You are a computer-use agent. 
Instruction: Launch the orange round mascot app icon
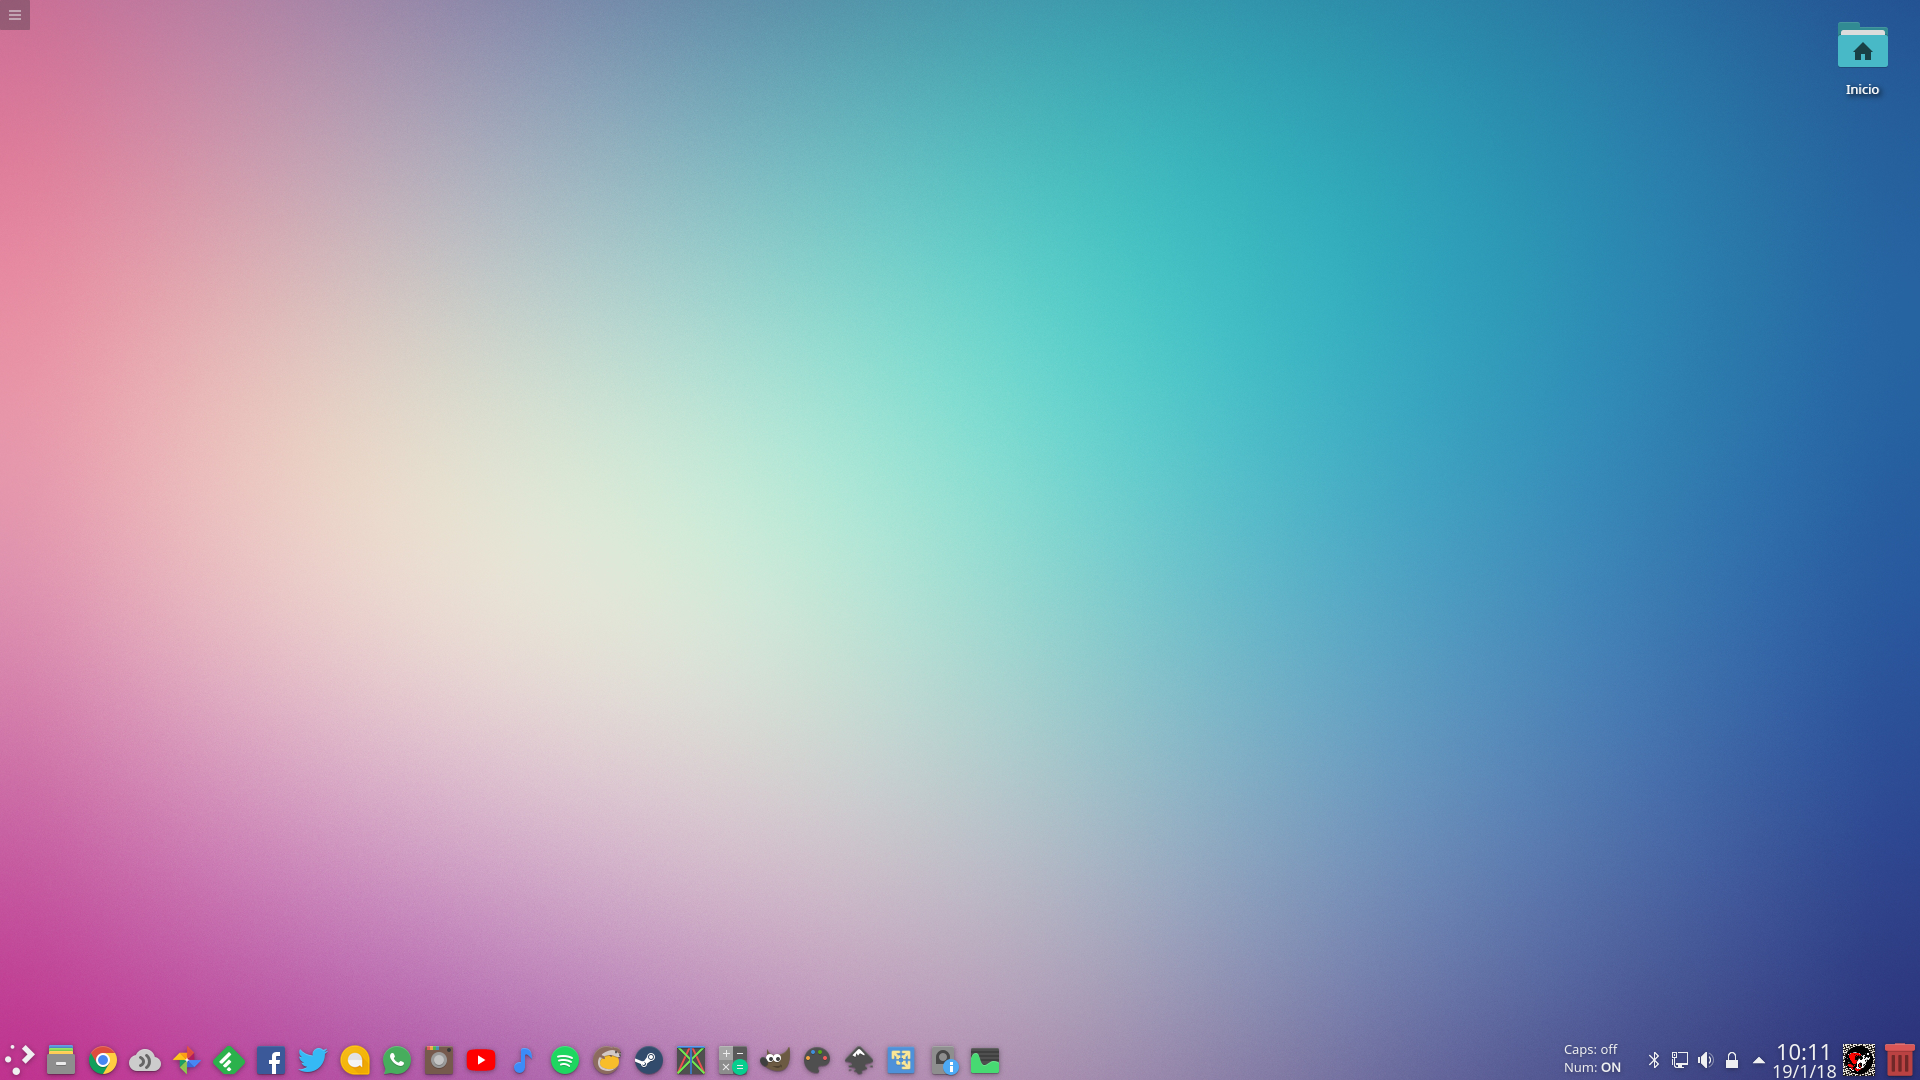point(607,1060)
